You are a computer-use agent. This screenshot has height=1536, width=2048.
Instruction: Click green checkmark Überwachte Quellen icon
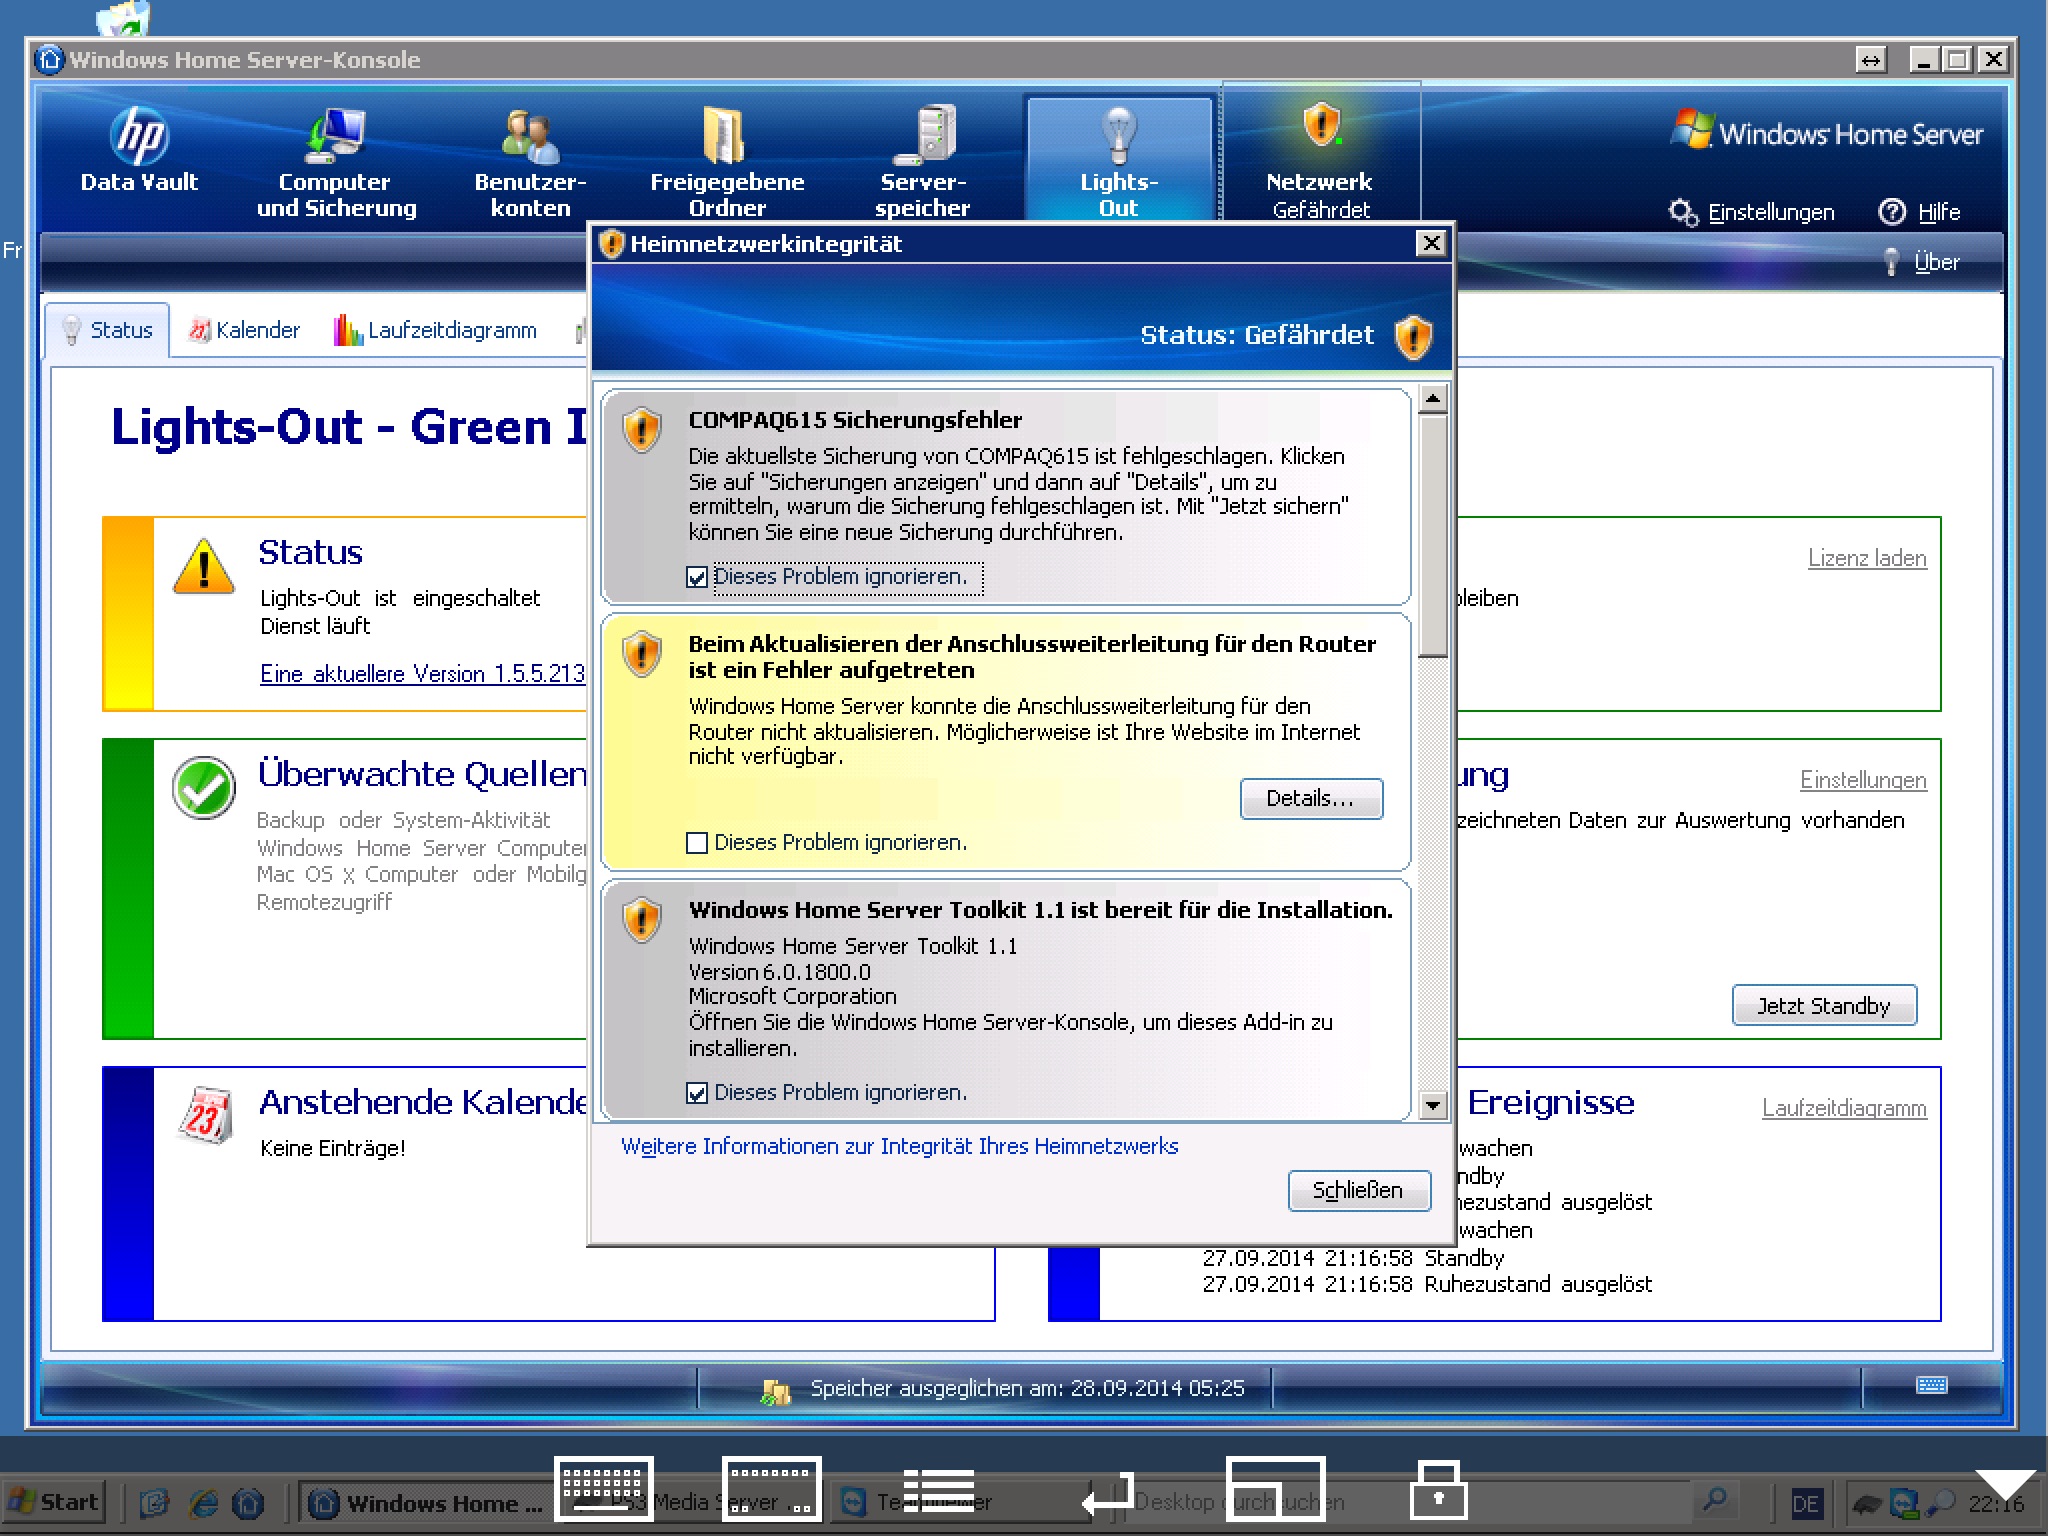coord(204,788)
